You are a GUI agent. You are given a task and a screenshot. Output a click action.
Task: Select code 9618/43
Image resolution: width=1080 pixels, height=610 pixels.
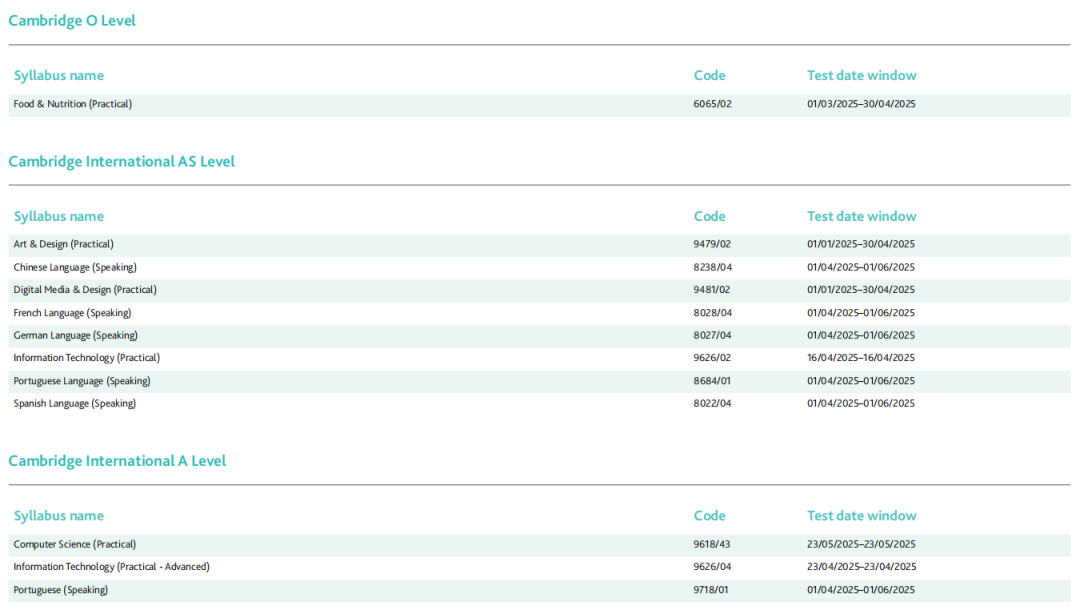(x=712, y=544)
